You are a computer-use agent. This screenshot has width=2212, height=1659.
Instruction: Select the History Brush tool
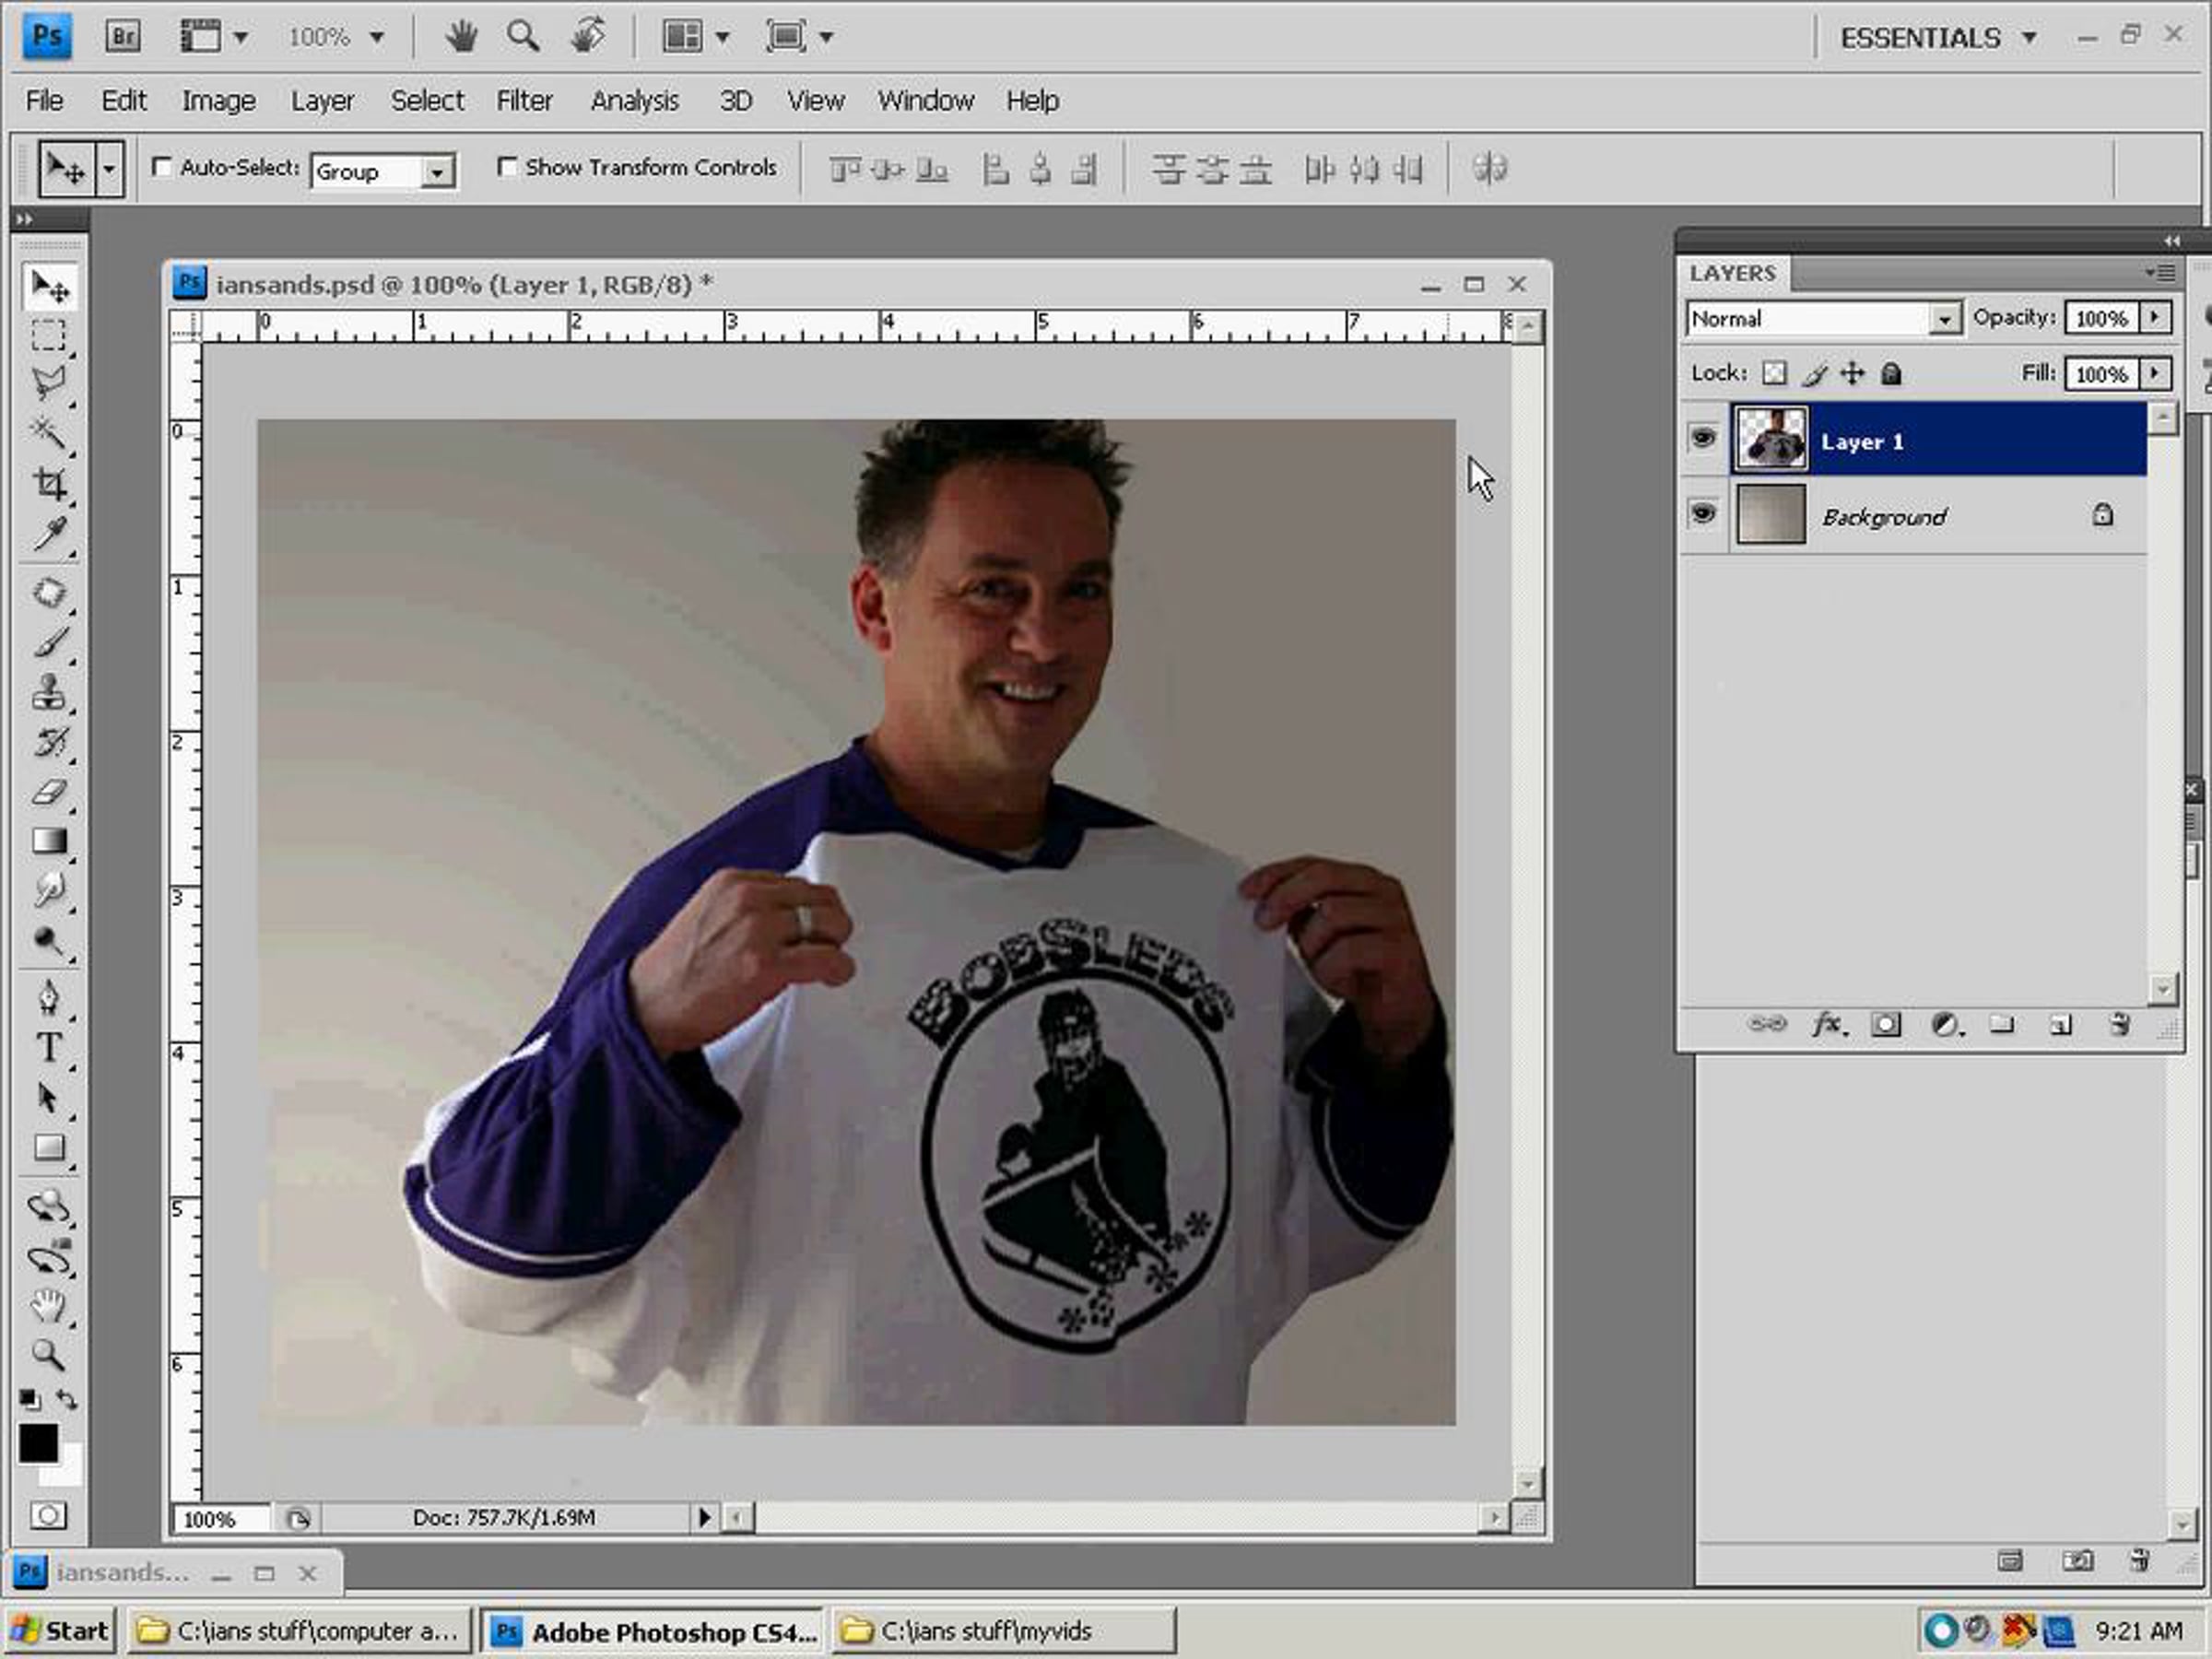(x=49, y=742)
